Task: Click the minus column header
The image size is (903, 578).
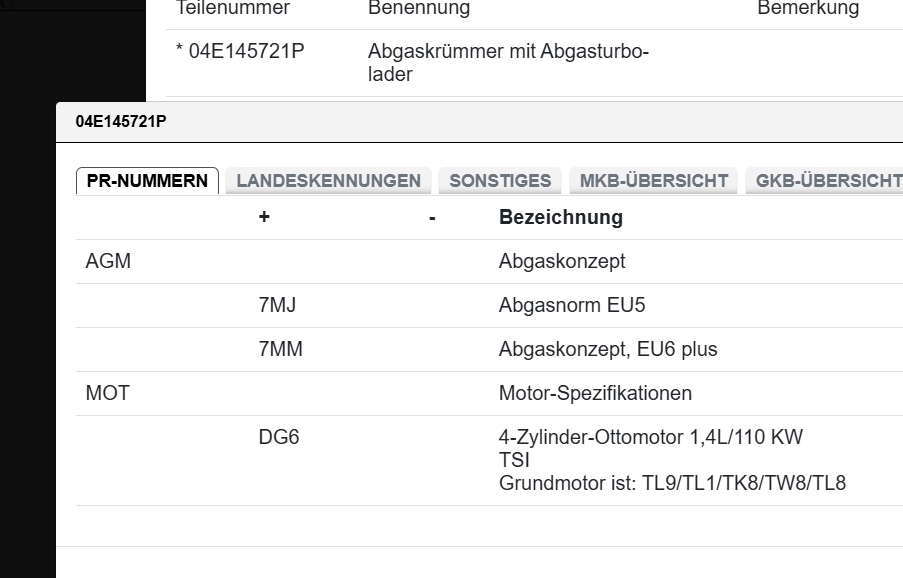Action: 431,217
